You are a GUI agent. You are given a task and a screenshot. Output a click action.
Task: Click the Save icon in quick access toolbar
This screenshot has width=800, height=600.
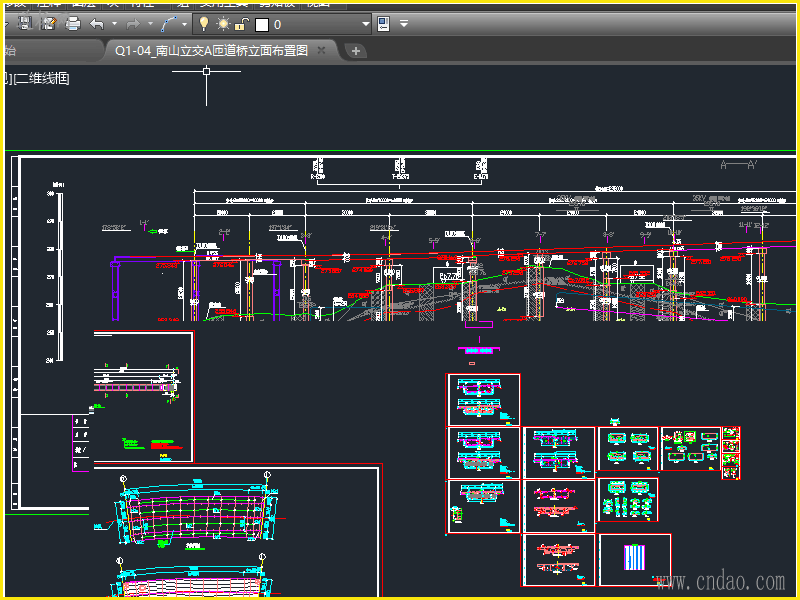26,23
